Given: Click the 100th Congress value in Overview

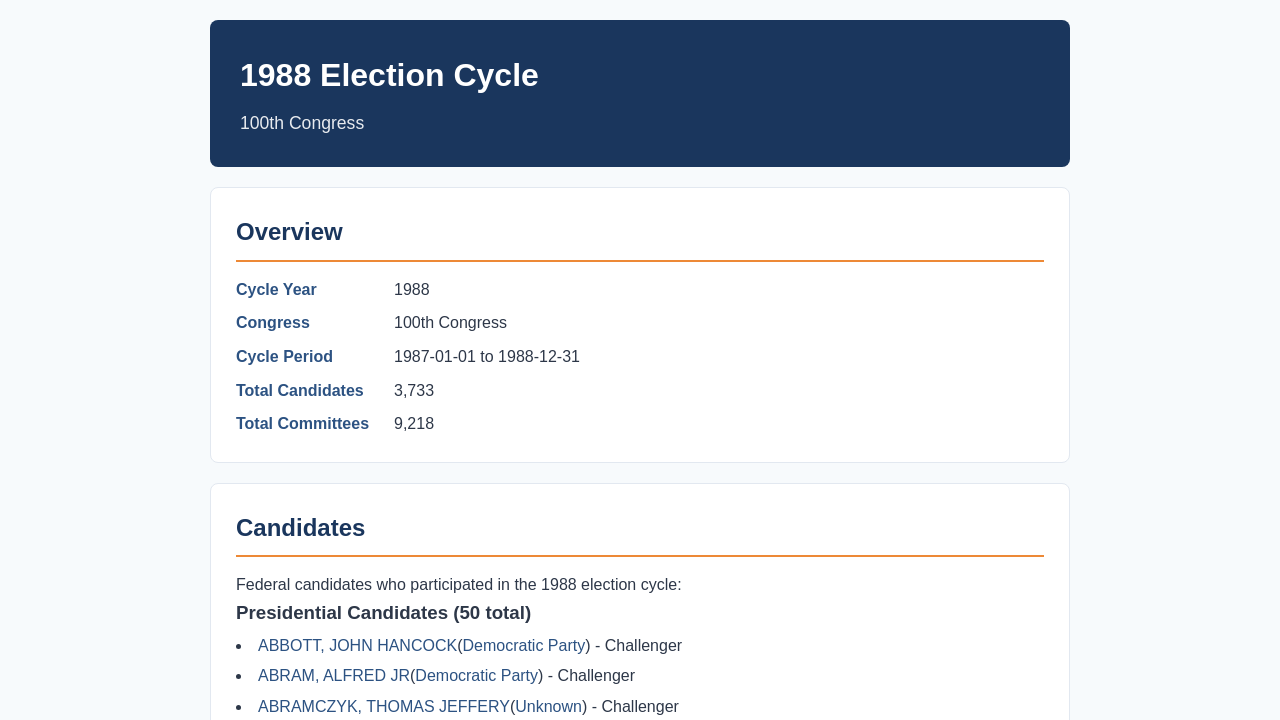Looking at the screenshot, I should tap(450, 323).
